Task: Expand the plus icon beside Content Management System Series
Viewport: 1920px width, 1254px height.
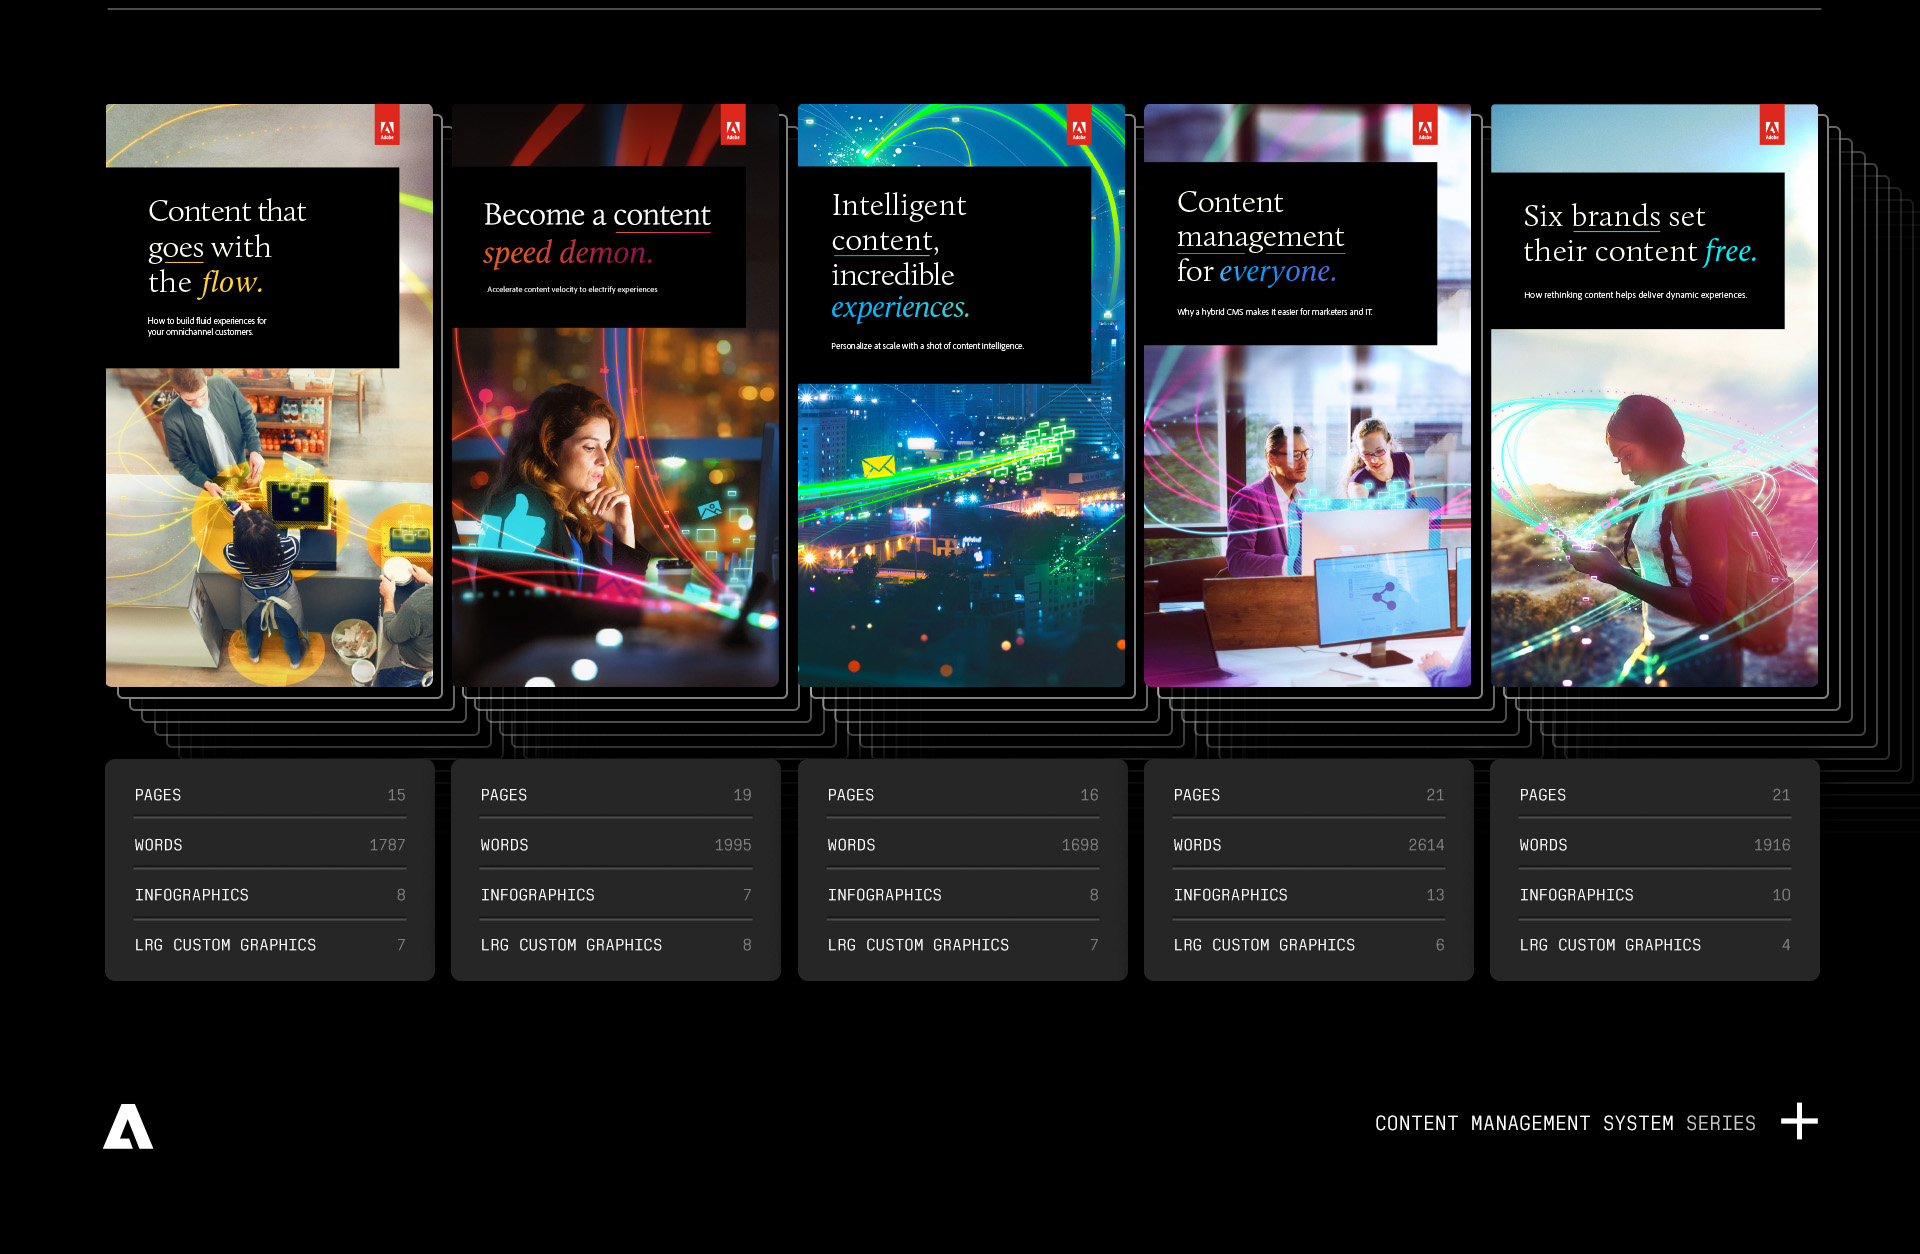Action: [x=1799, y=1121]
